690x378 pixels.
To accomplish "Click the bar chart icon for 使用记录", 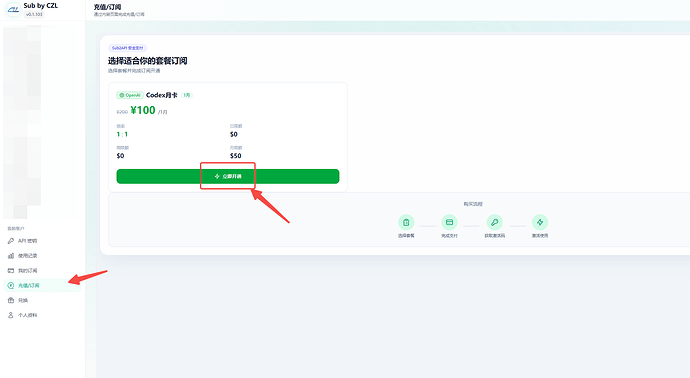I will [x=11, y=256].
